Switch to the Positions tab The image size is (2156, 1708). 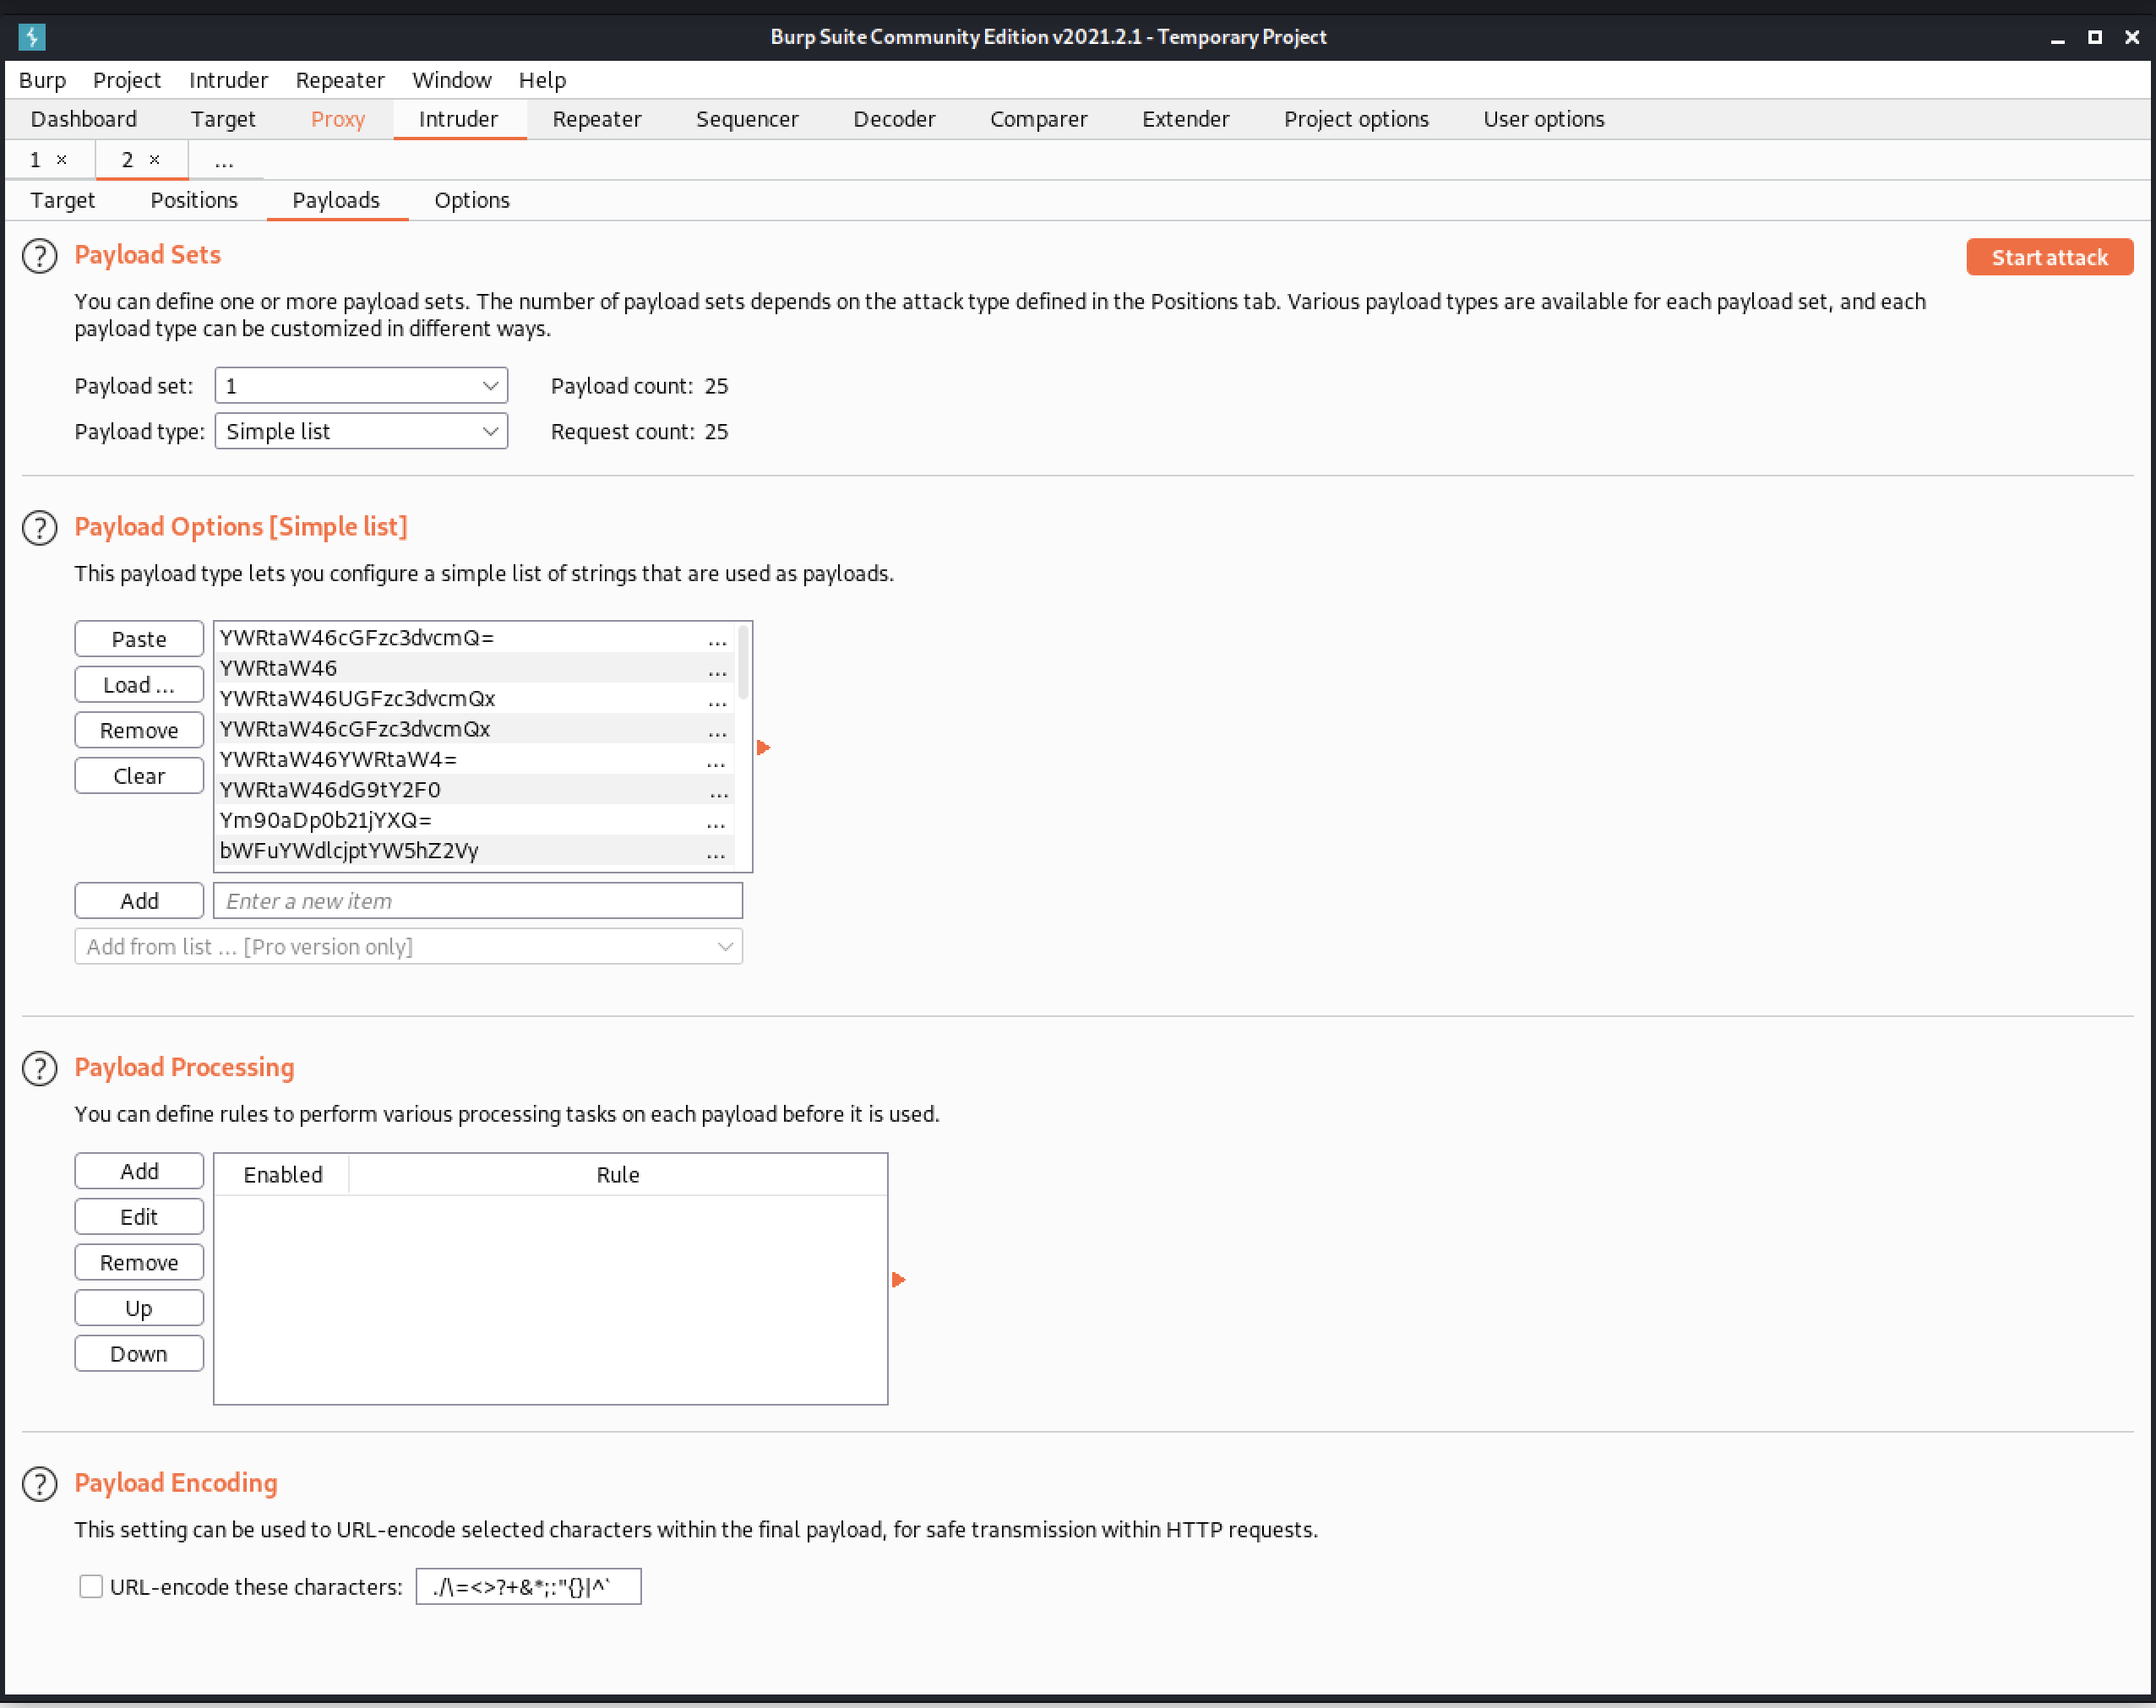click(x=194, y=200)
